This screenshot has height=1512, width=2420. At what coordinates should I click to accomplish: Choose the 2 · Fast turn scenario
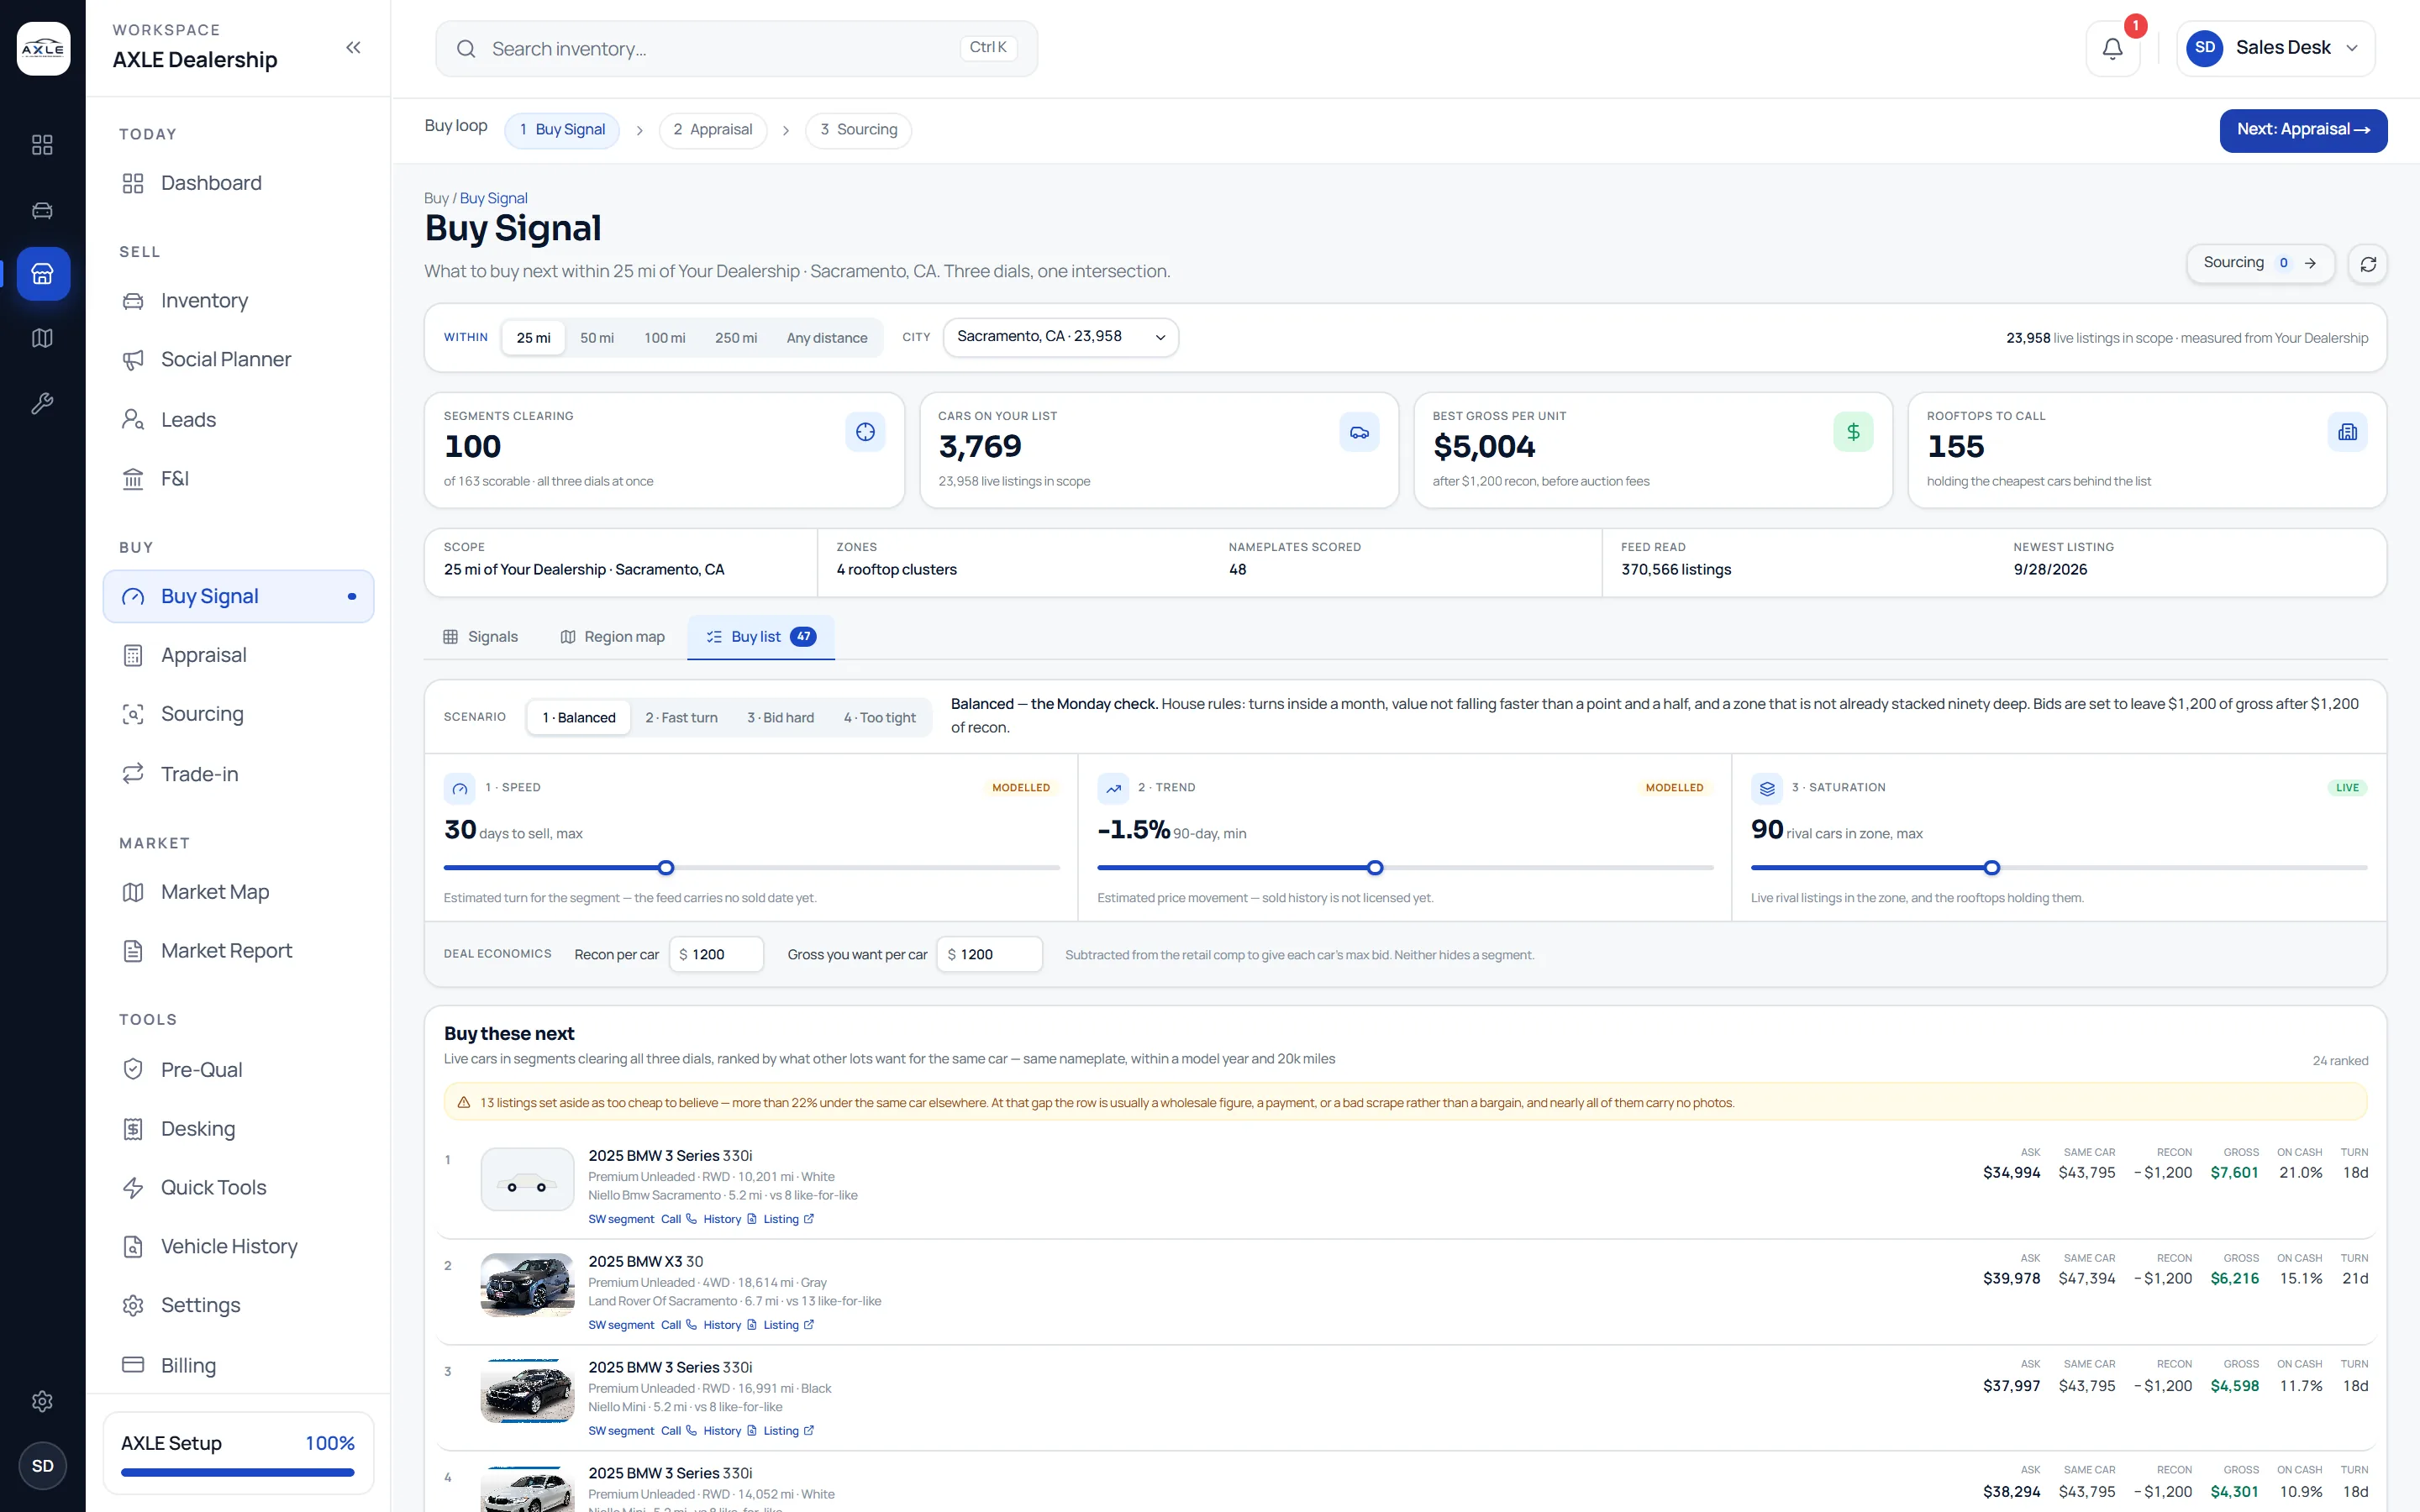point(681,717)
